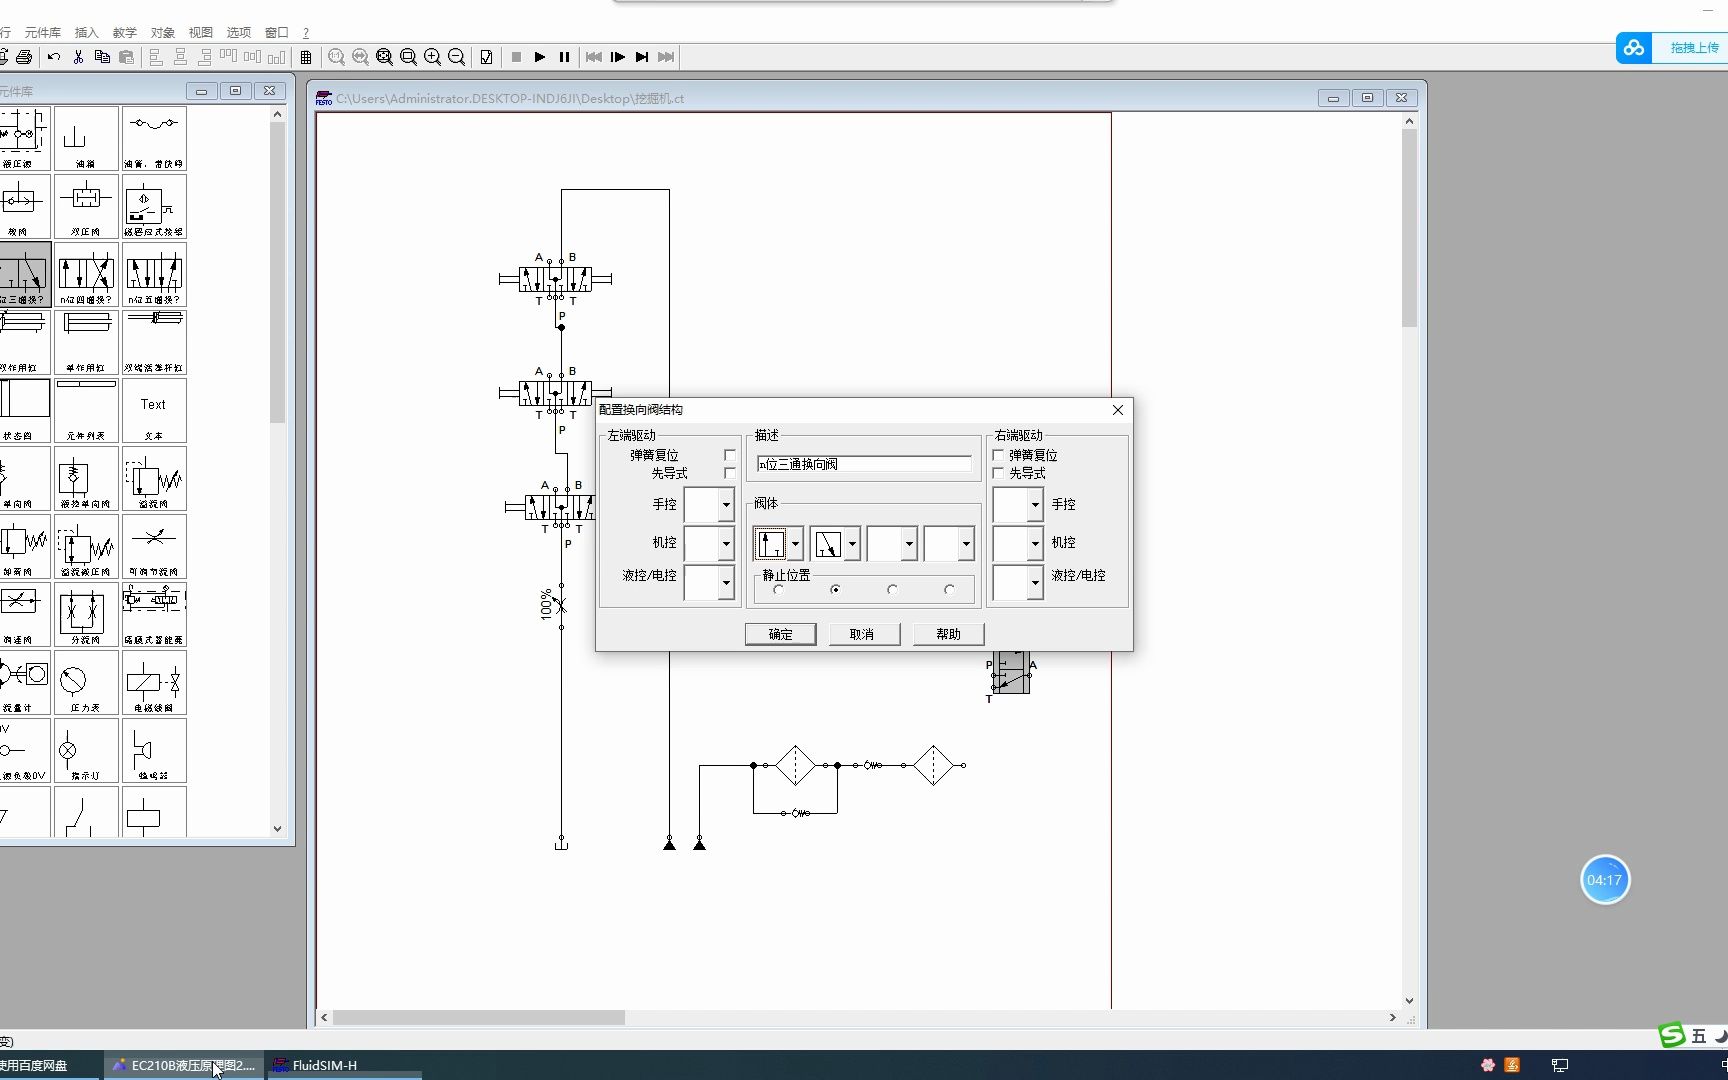Viewport: 1728px width, 1080px height.
Task: Open the 元件库 menu
Action: (x=43, y=32)
